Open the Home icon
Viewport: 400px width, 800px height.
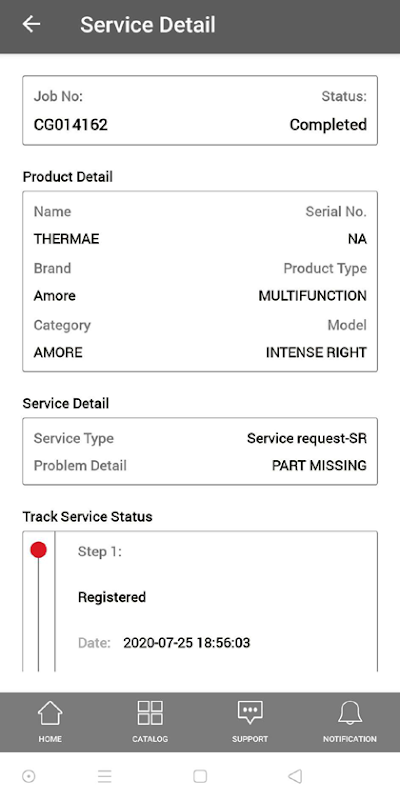tap(50, 713)
